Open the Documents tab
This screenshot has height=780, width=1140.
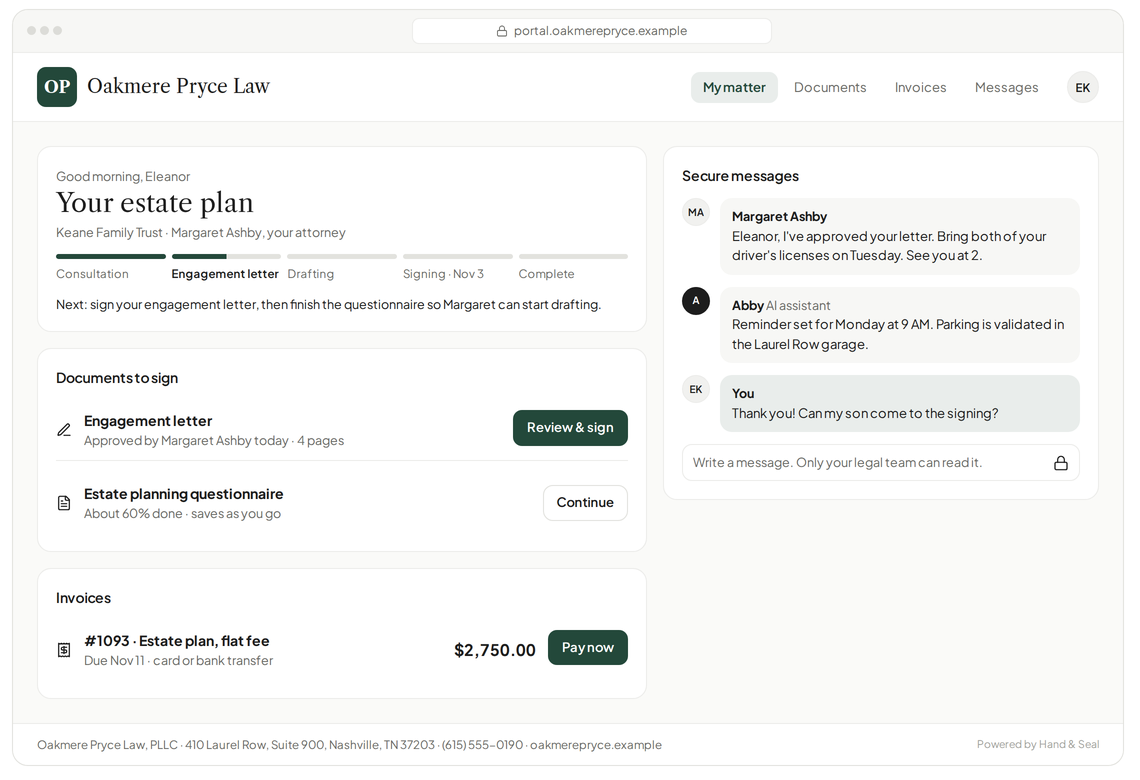[830, 87]
